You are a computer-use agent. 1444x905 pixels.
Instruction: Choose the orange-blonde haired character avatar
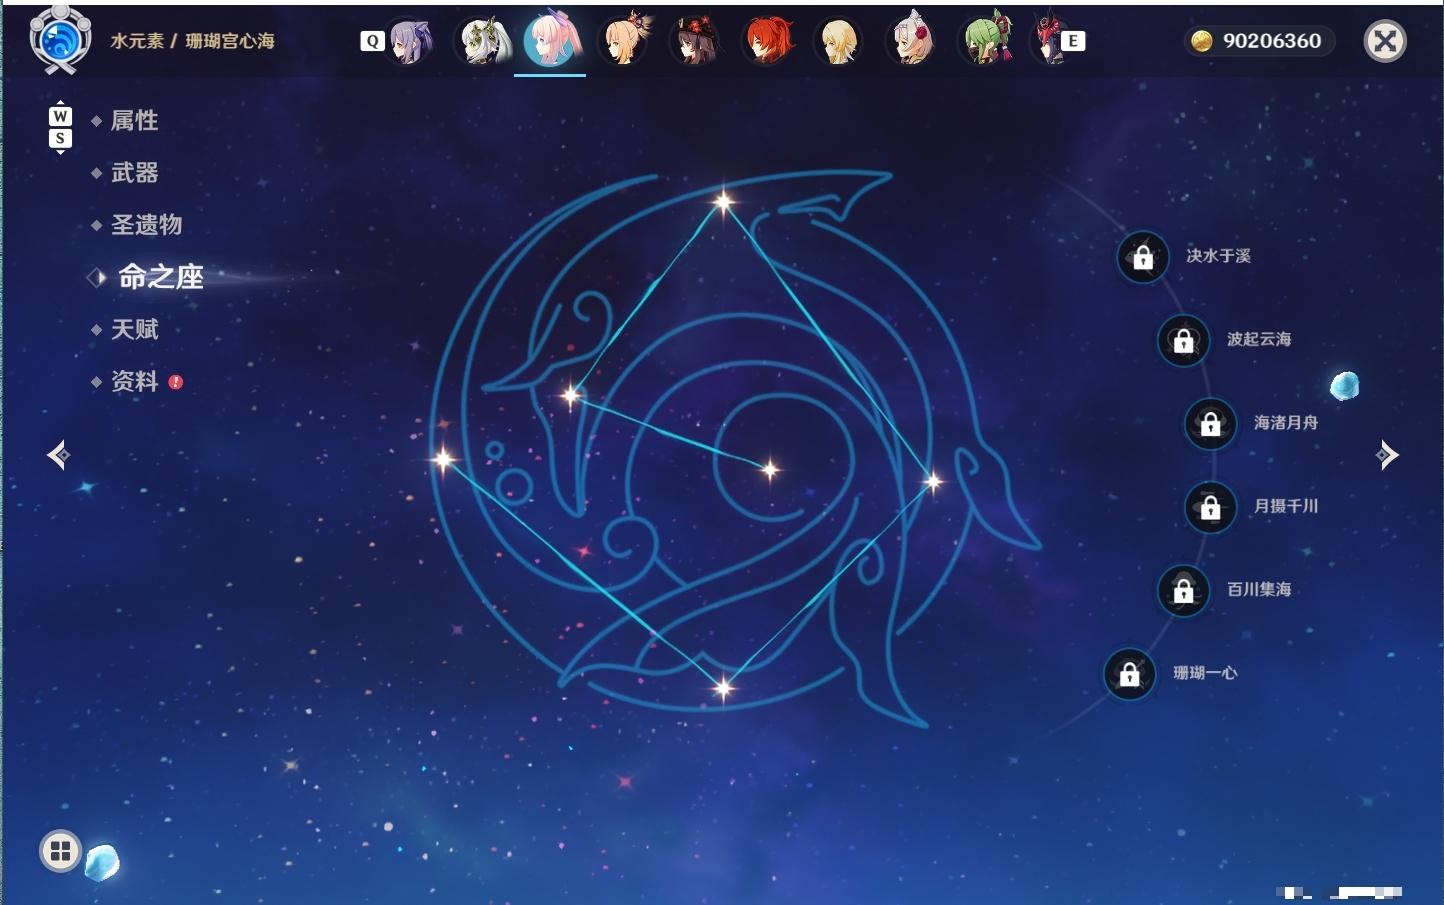[625, 41]
